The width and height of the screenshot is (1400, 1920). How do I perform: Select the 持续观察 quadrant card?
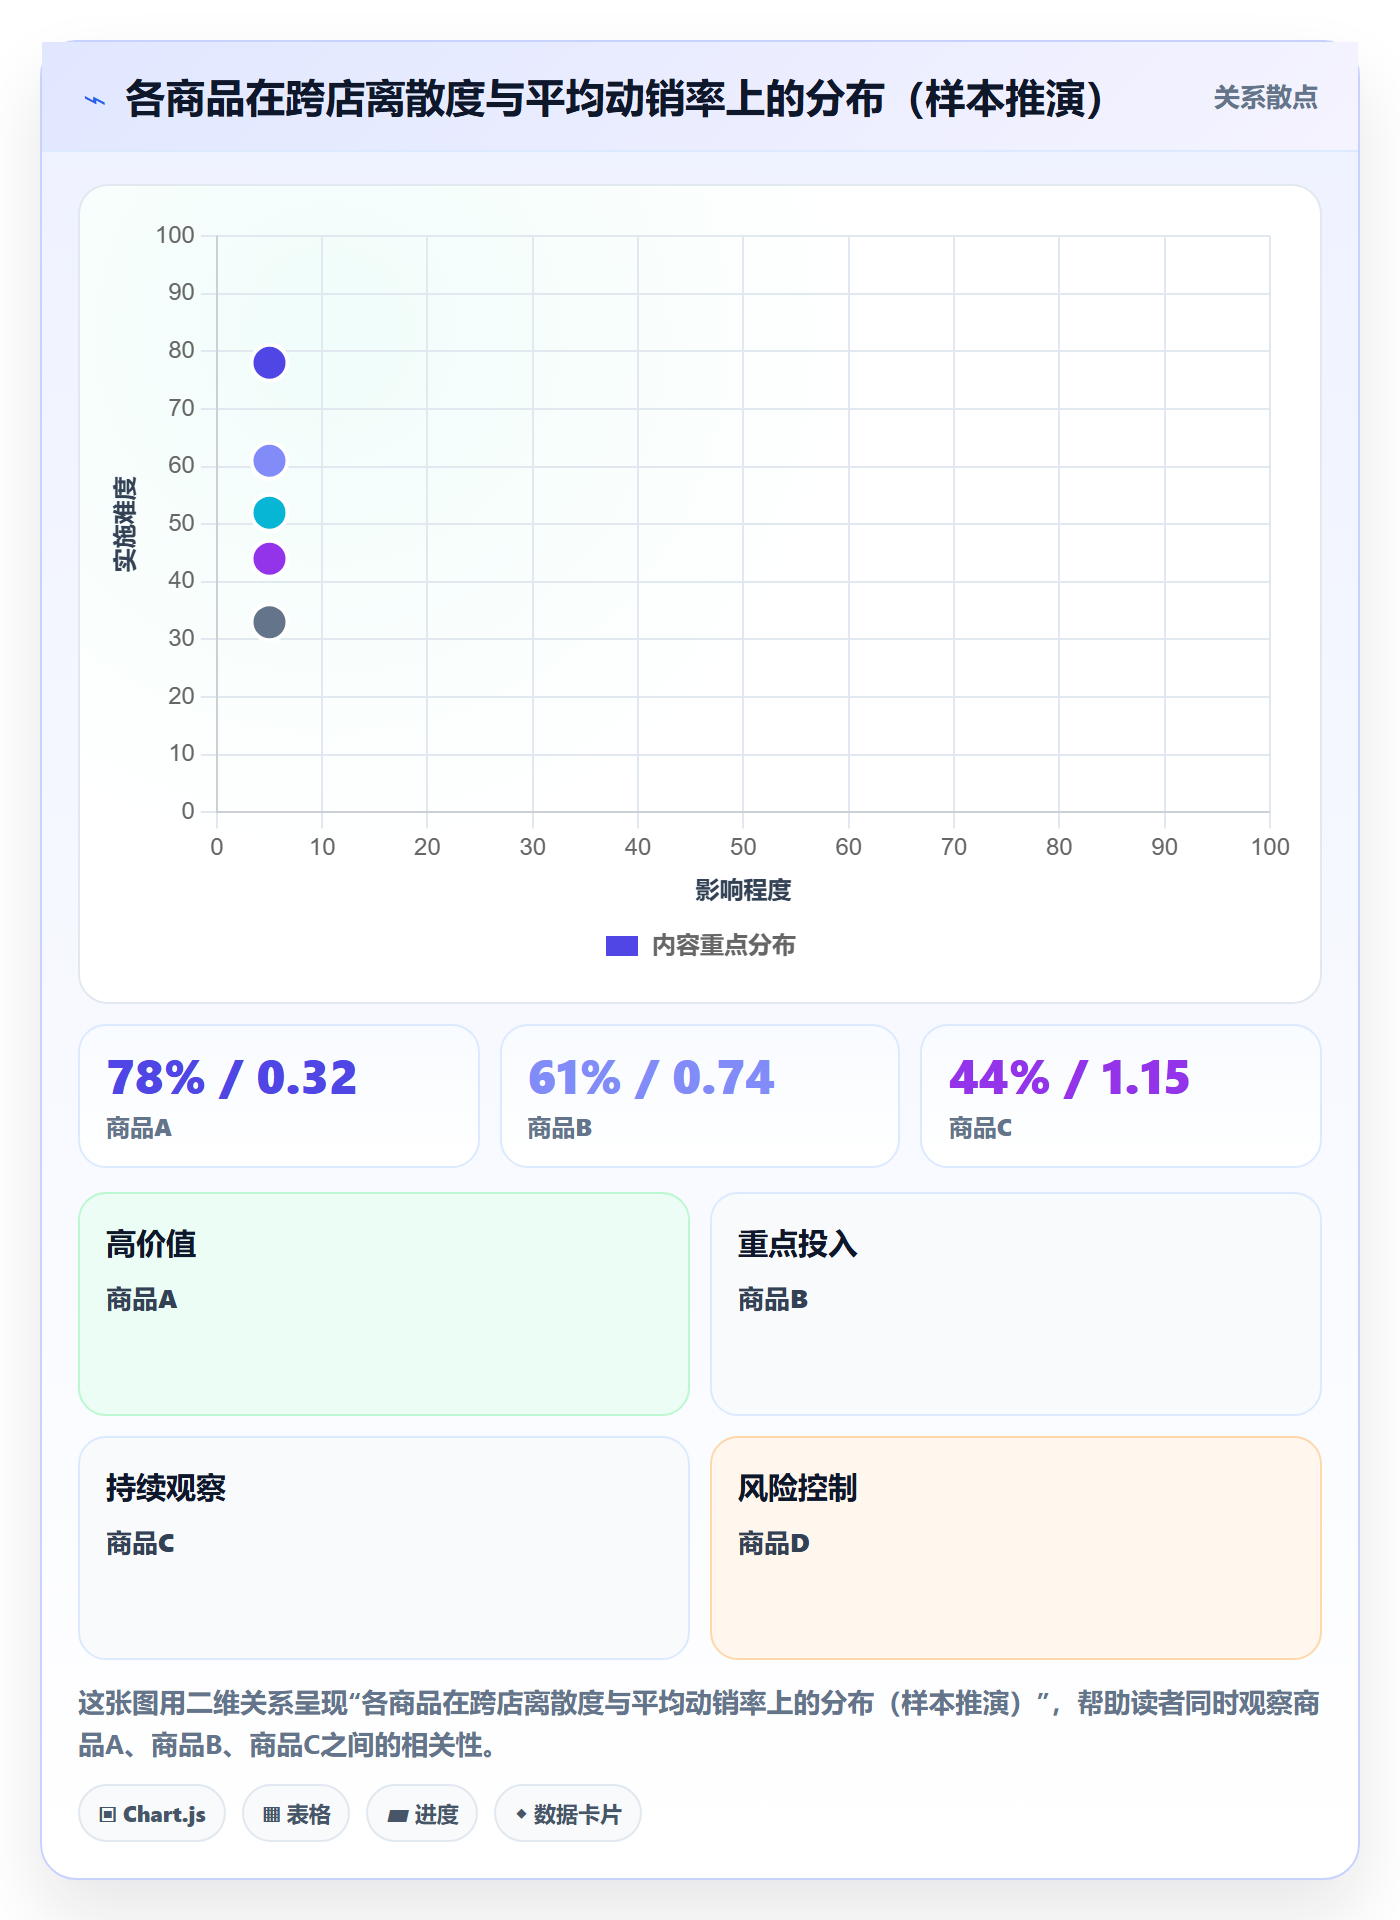point(384,1548)
